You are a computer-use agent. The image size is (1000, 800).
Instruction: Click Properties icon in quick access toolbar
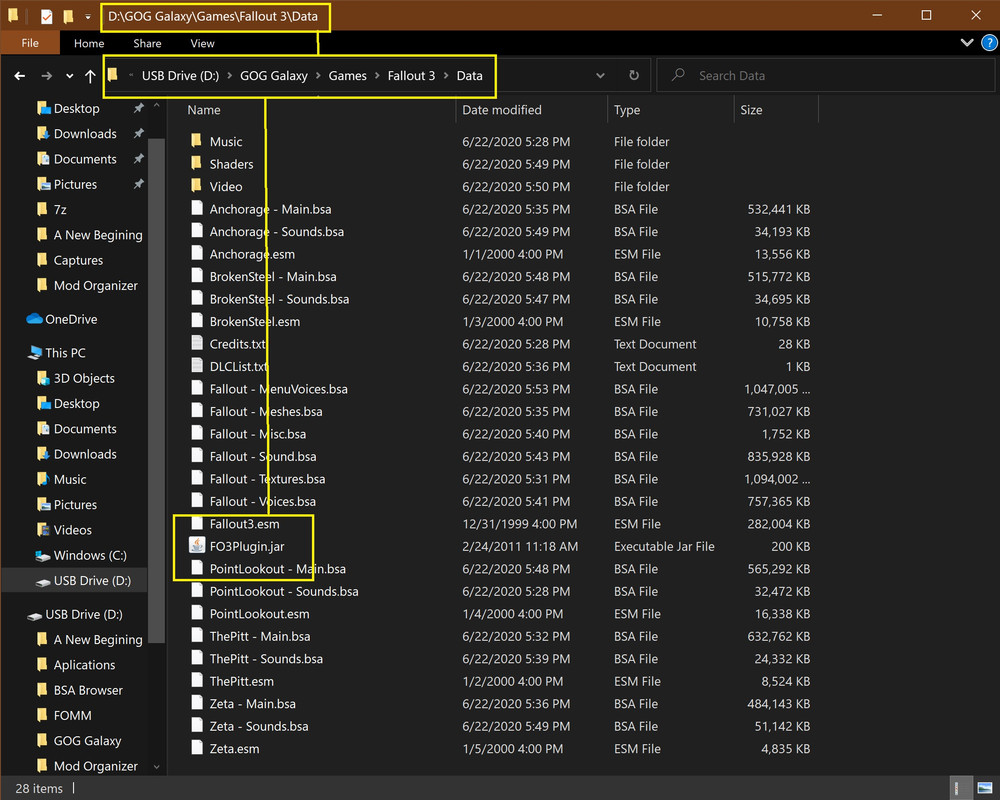click(x=46, y=16)
